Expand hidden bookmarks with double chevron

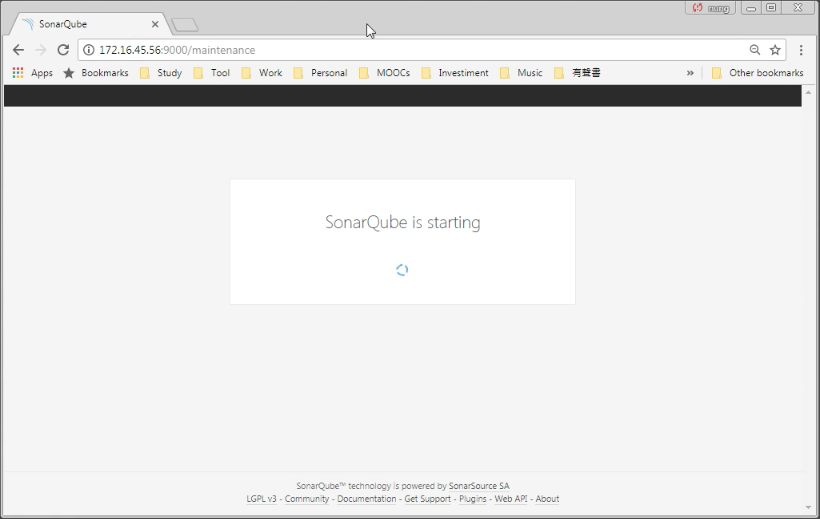pos(690,73)
